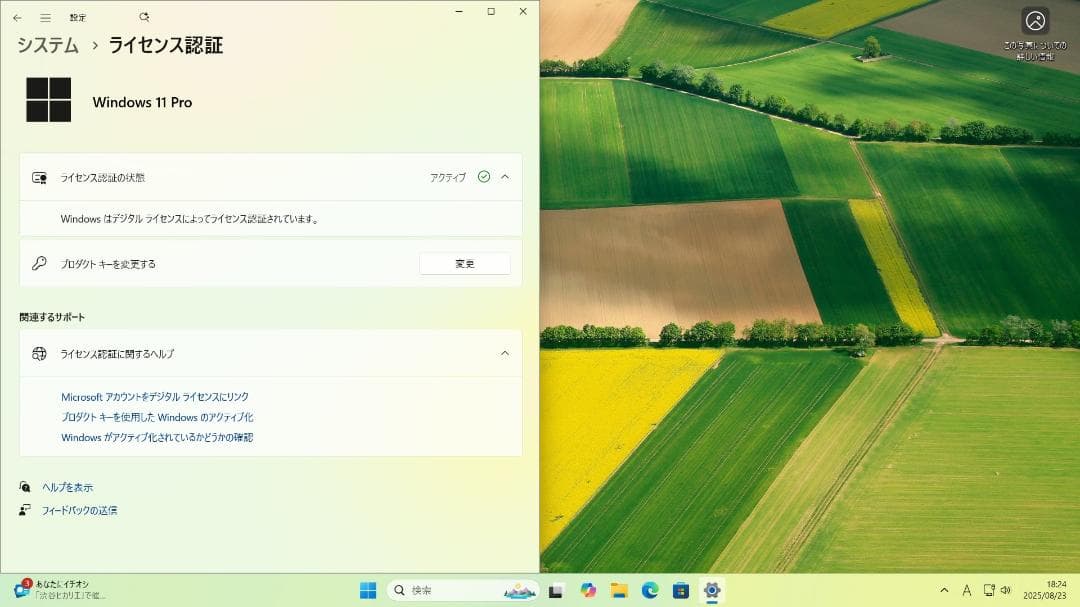Open Microsoft Store from the taskbar
1080x607 pixels.
(688, 590)
